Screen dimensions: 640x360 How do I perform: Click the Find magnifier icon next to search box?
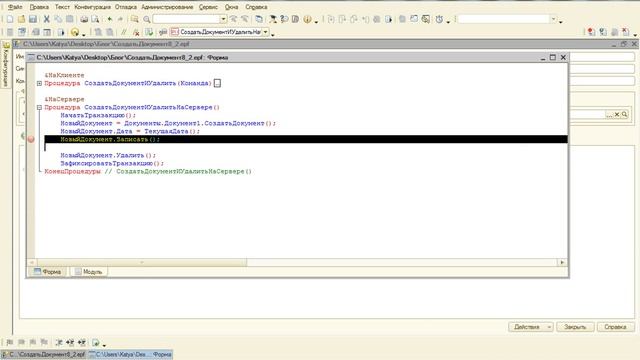point(147,19)
